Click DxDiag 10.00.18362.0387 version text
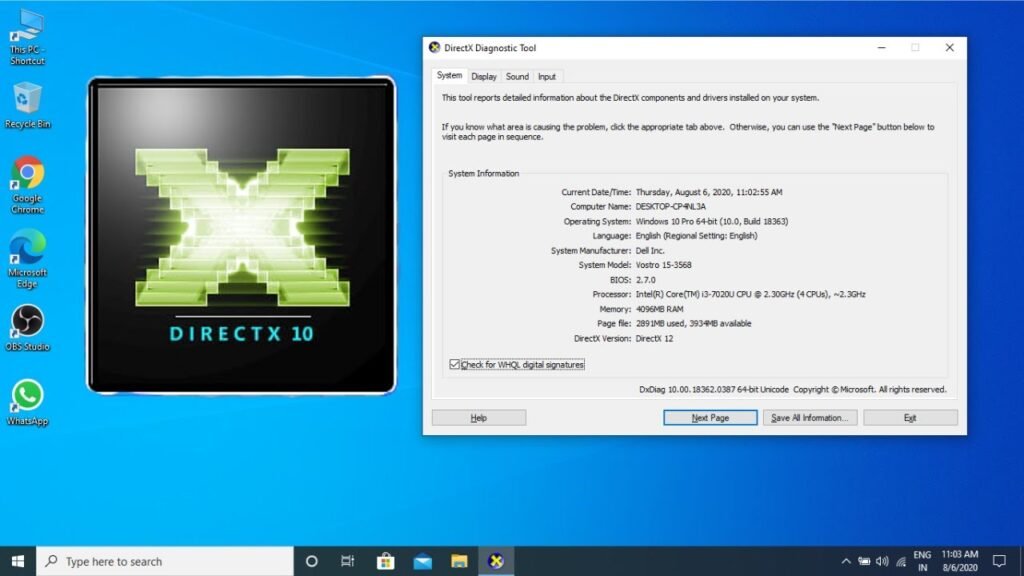1024x576 pixels. [714, 389]
